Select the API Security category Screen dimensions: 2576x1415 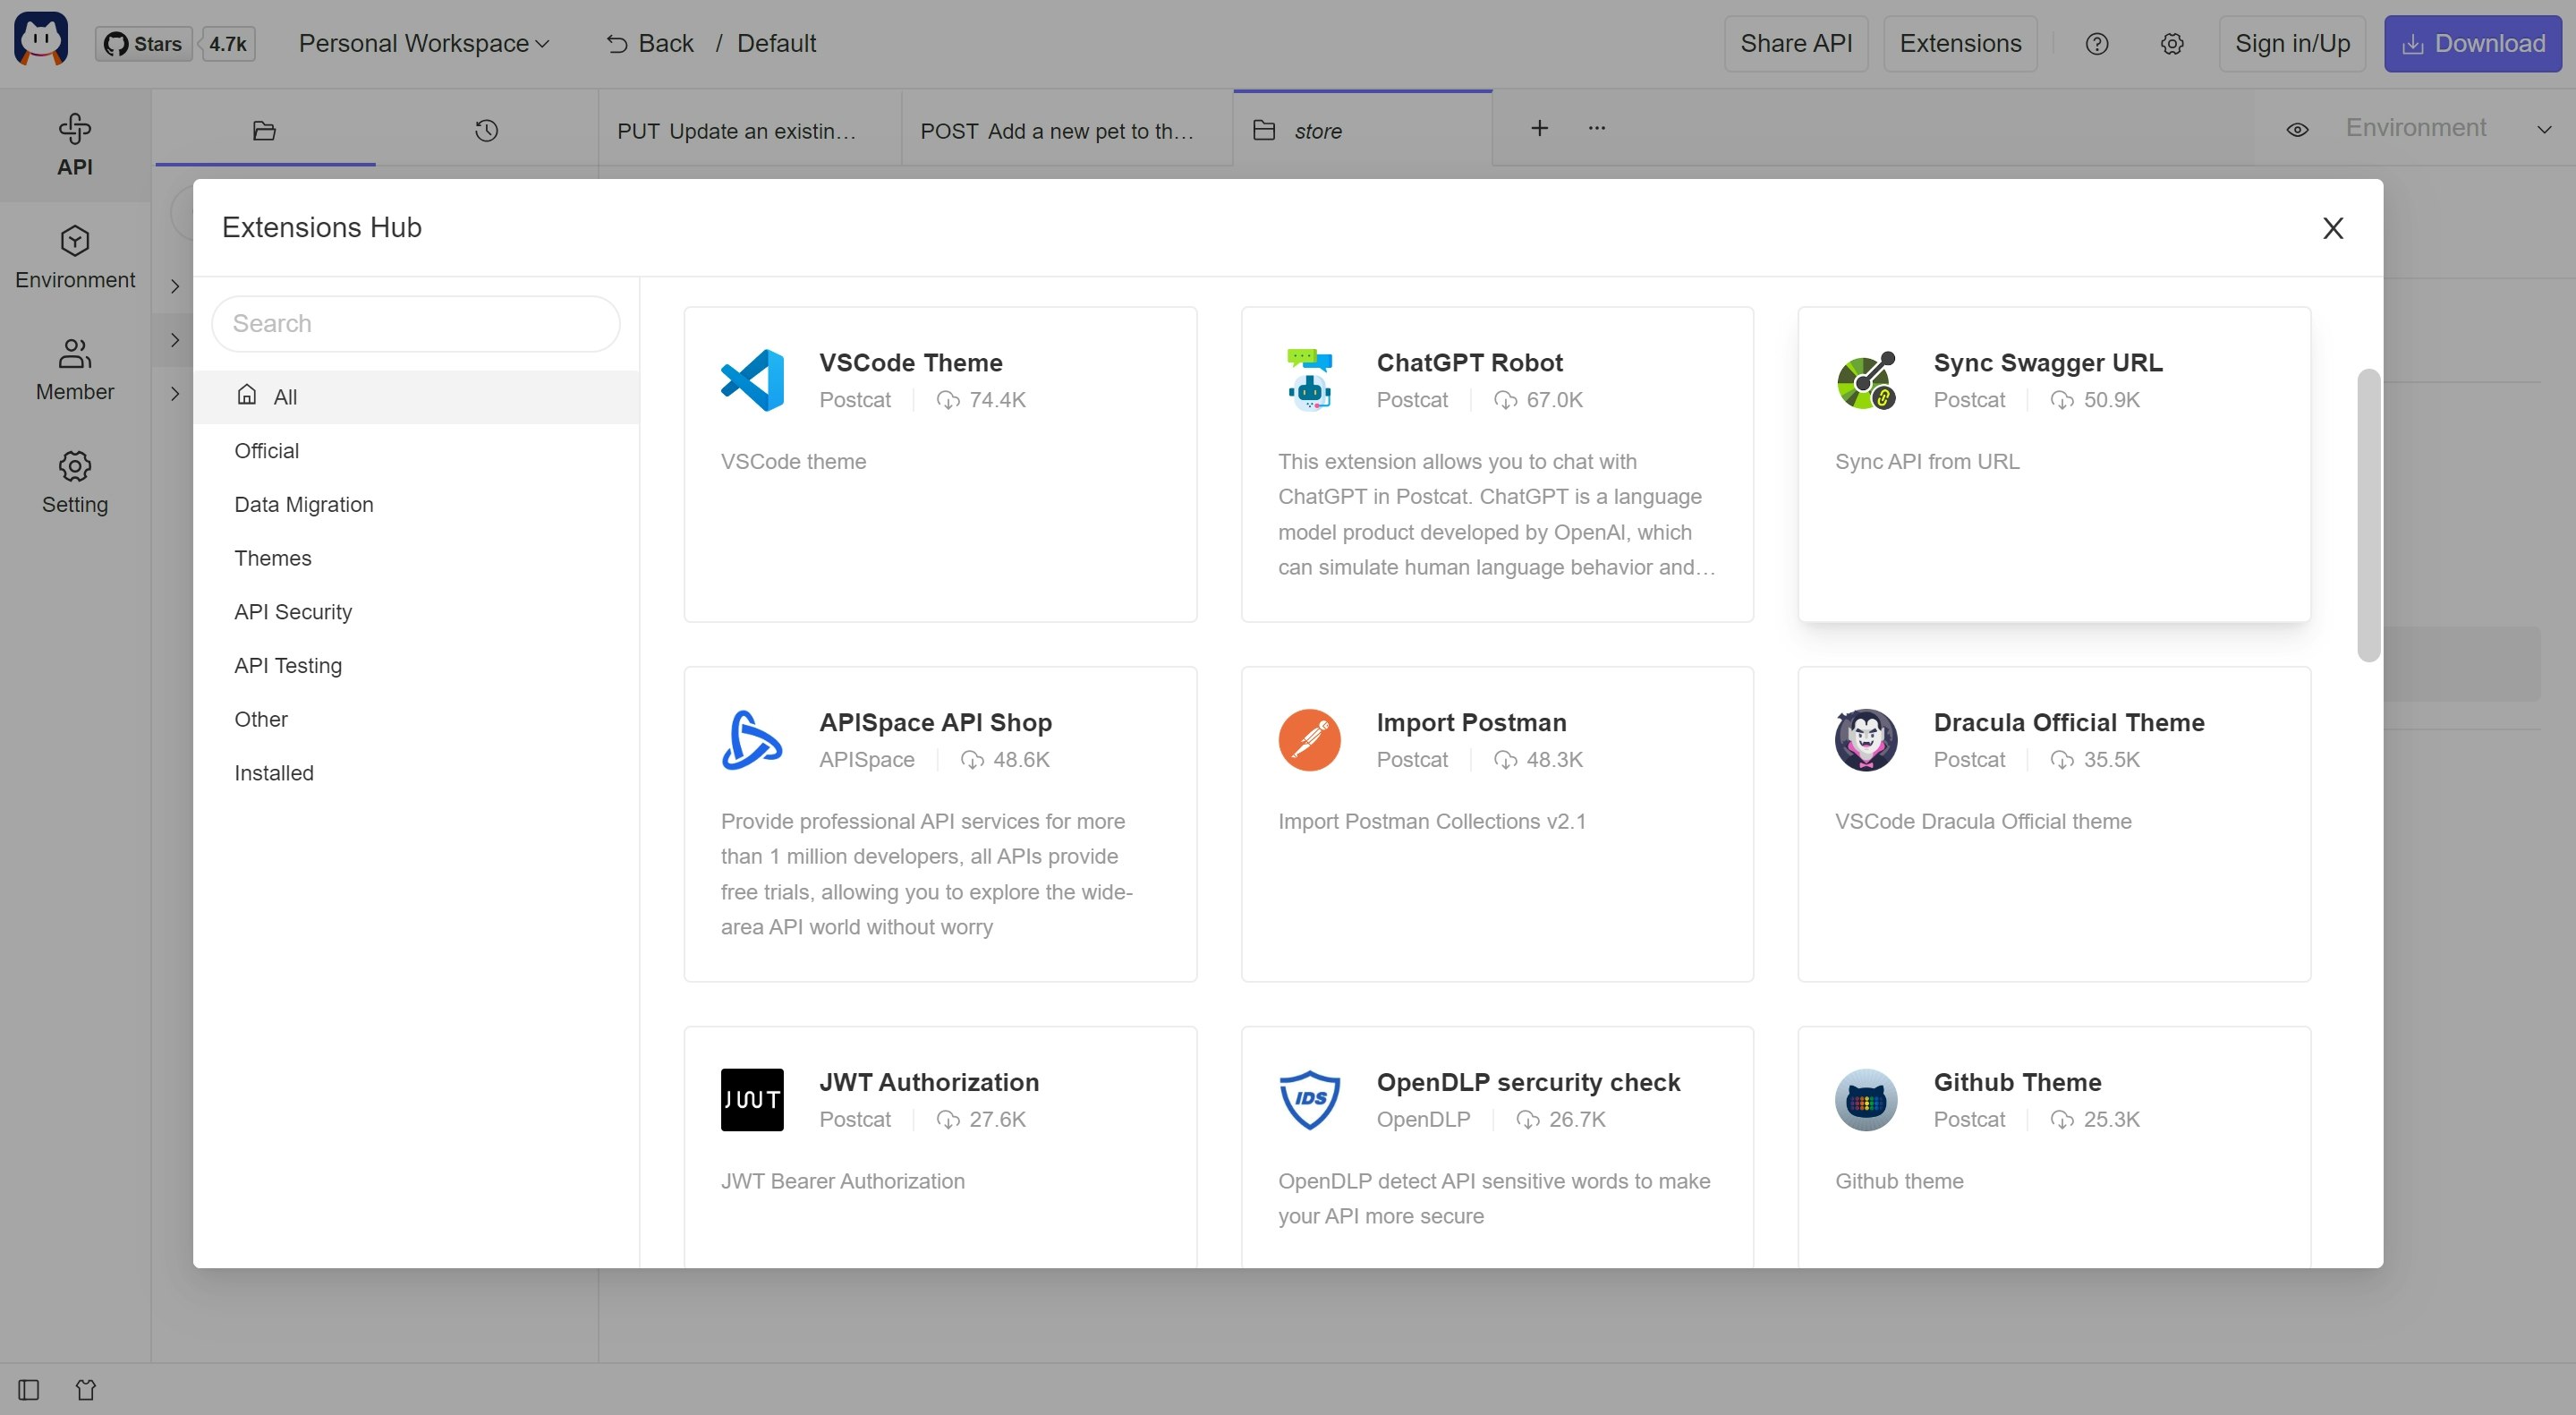416,612
